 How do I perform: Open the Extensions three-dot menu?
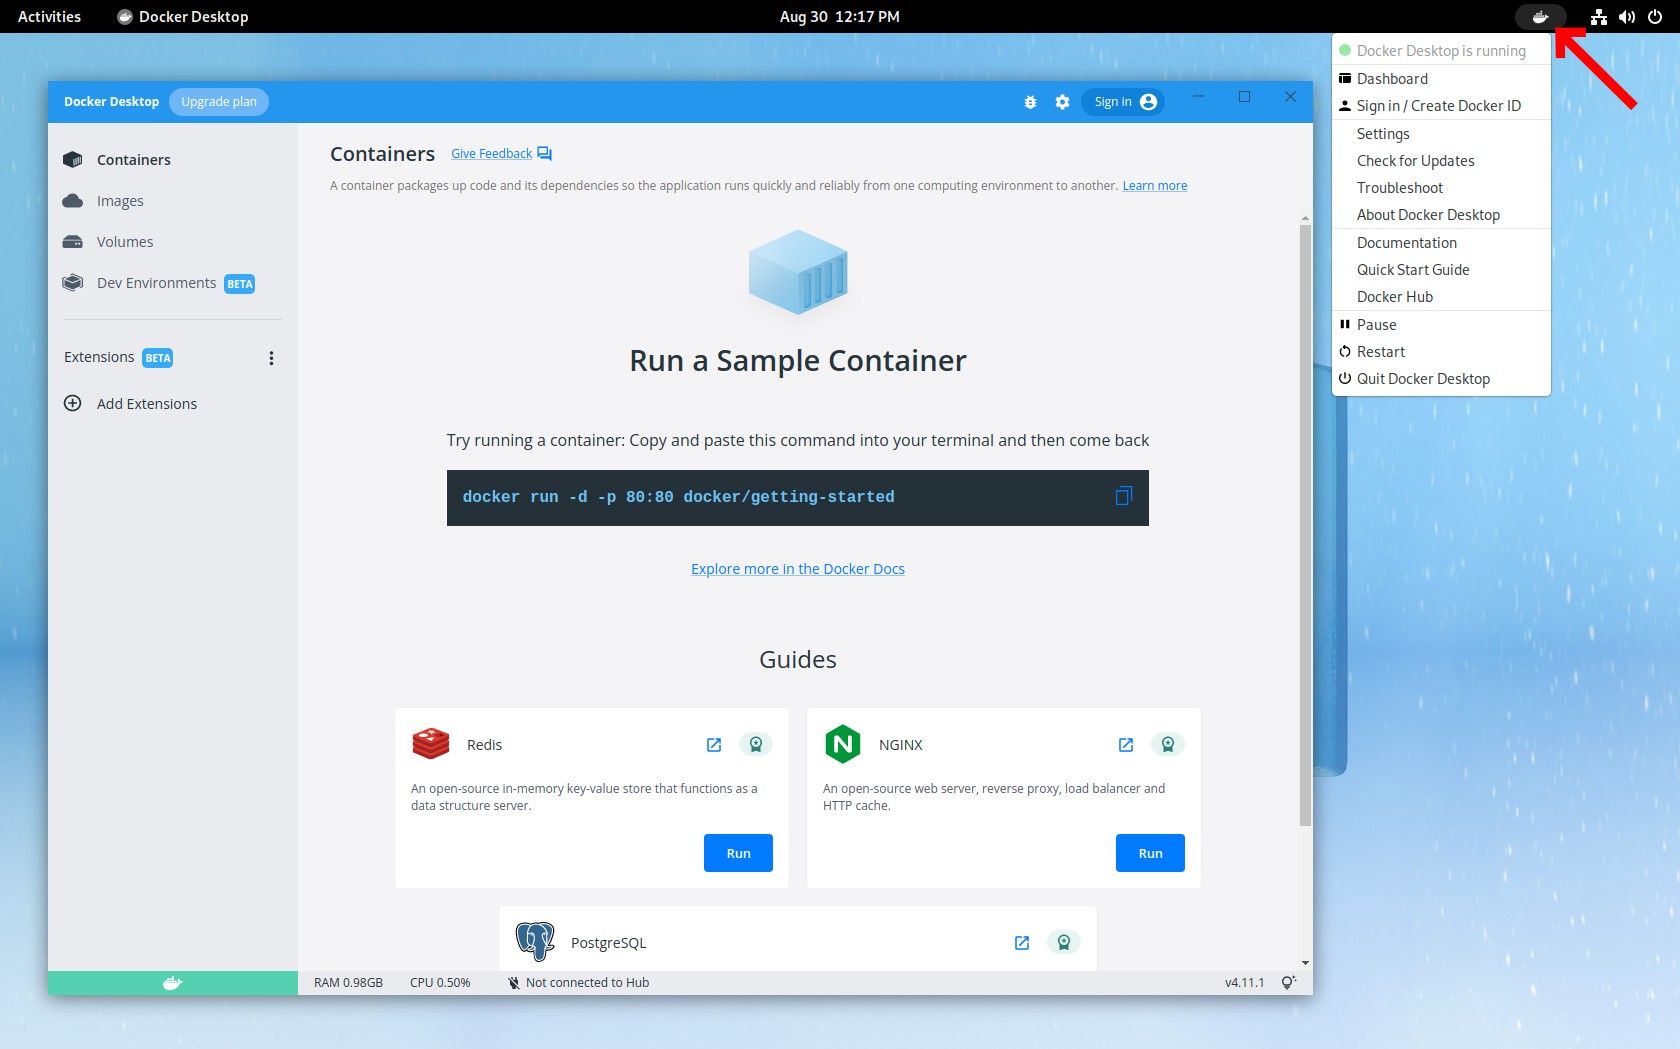pos(271,358)
